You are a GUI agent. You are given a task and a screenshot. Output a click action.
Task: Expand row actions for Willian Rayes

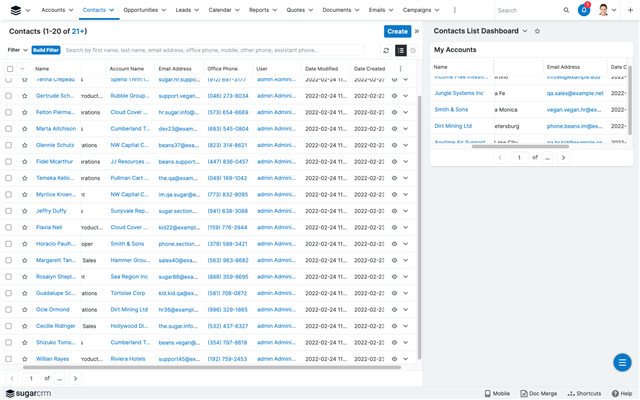406,358
